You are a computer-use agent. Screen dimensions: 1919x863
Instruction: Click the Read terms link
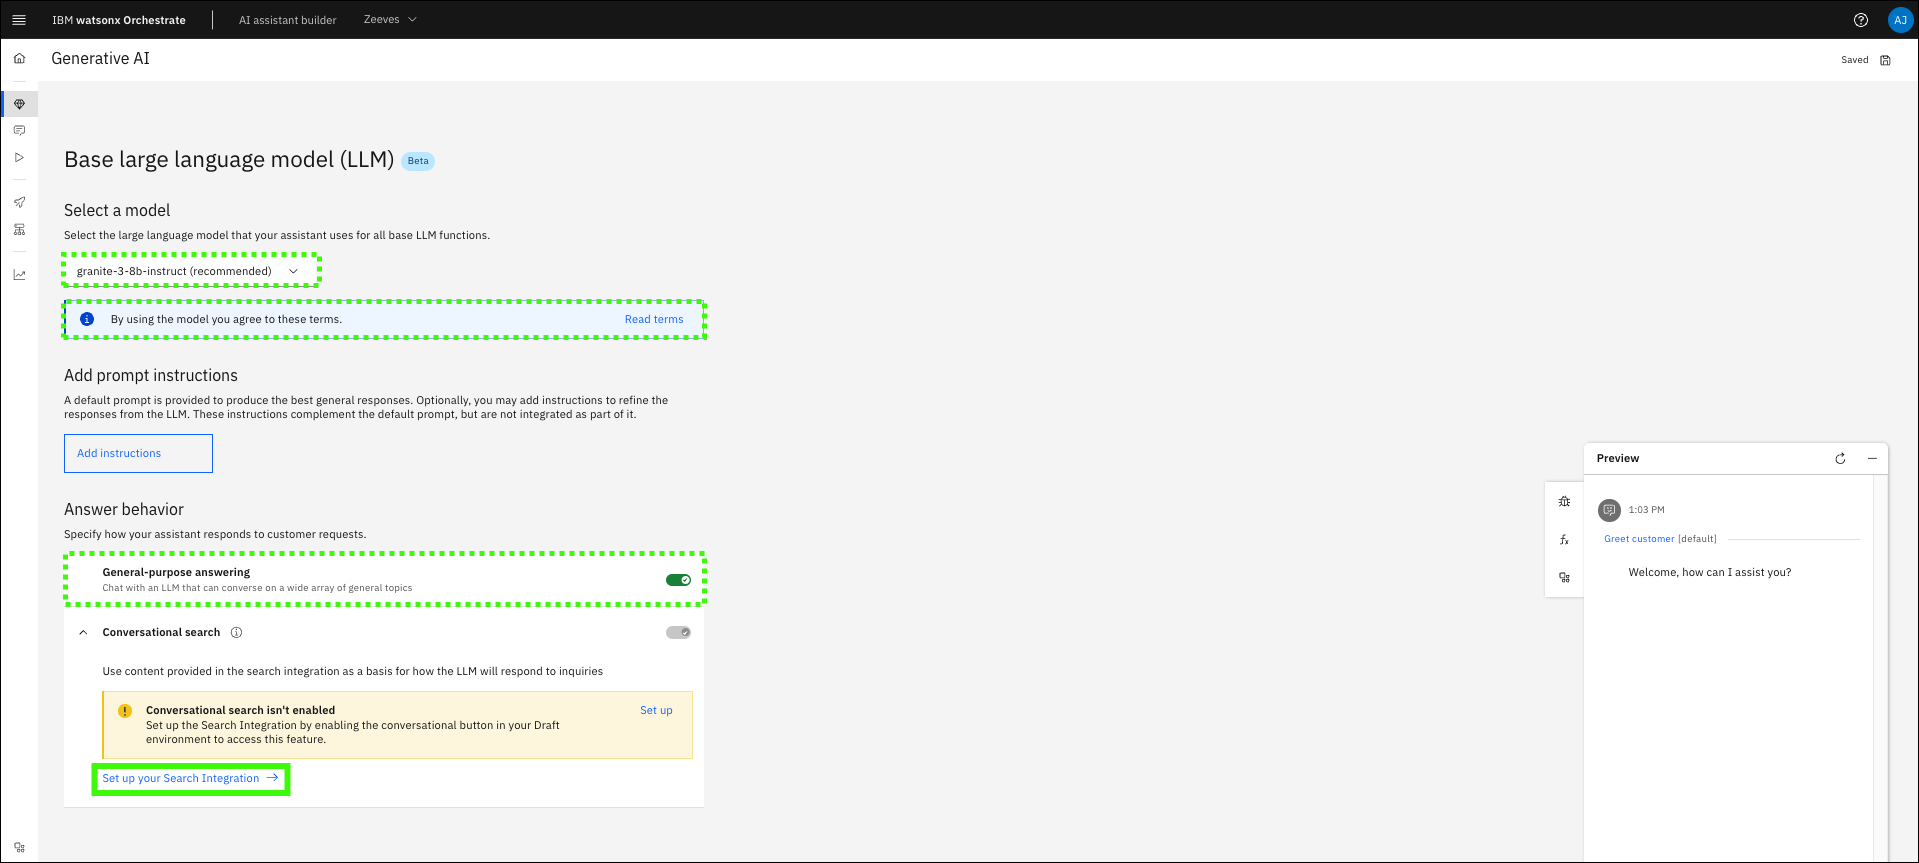point(654,320)
